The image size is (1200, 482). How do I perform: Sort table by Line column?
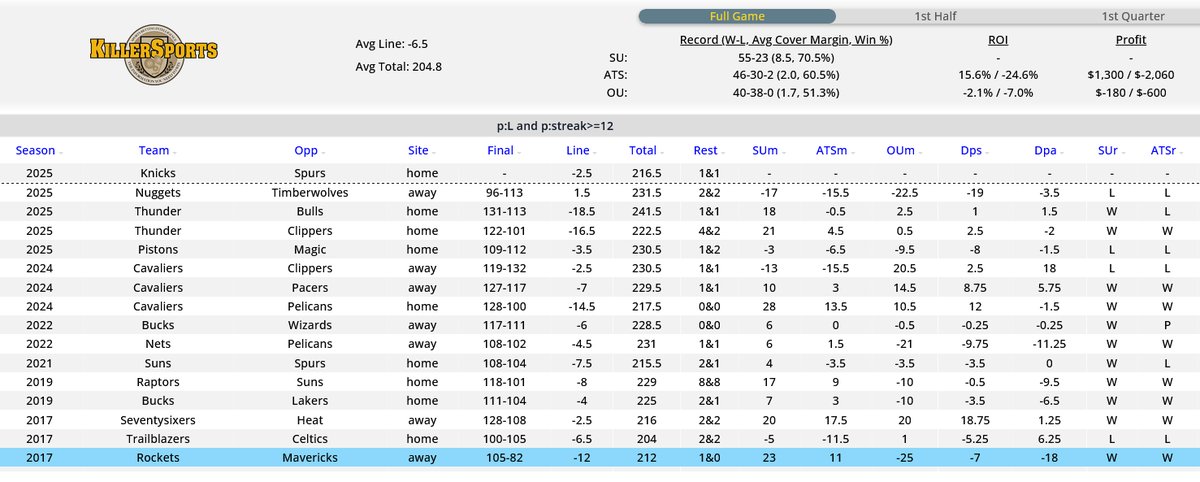(x=578, y=150)
